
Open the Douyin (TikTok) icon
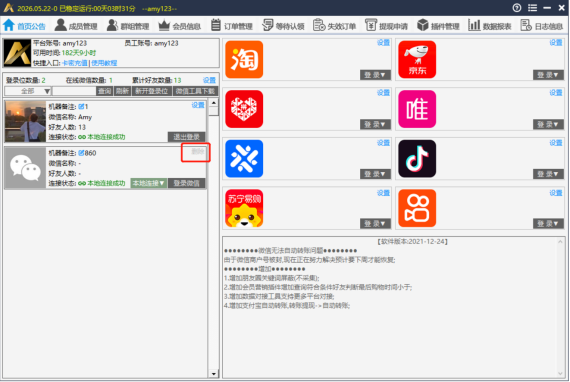tap(417, 158)
